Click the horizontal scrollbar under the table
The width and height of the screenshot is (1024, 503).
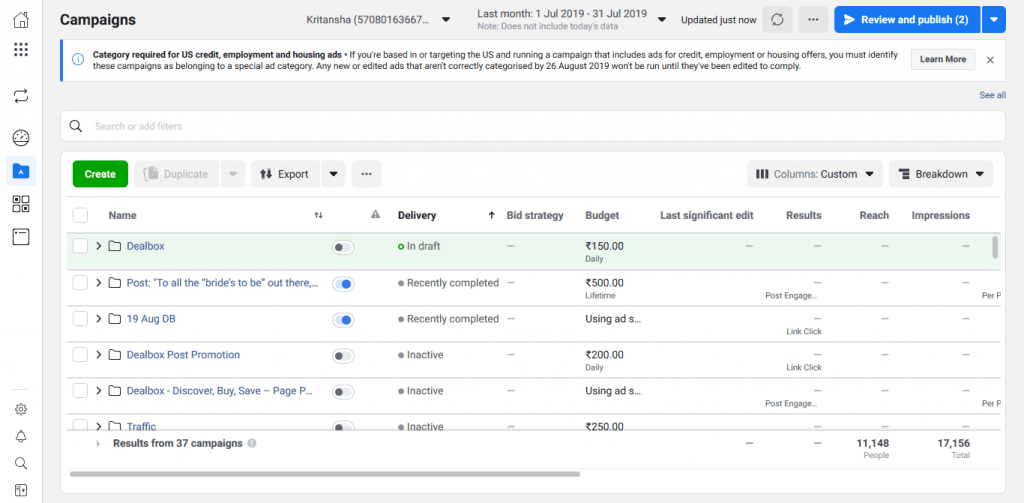coord(325,474)
